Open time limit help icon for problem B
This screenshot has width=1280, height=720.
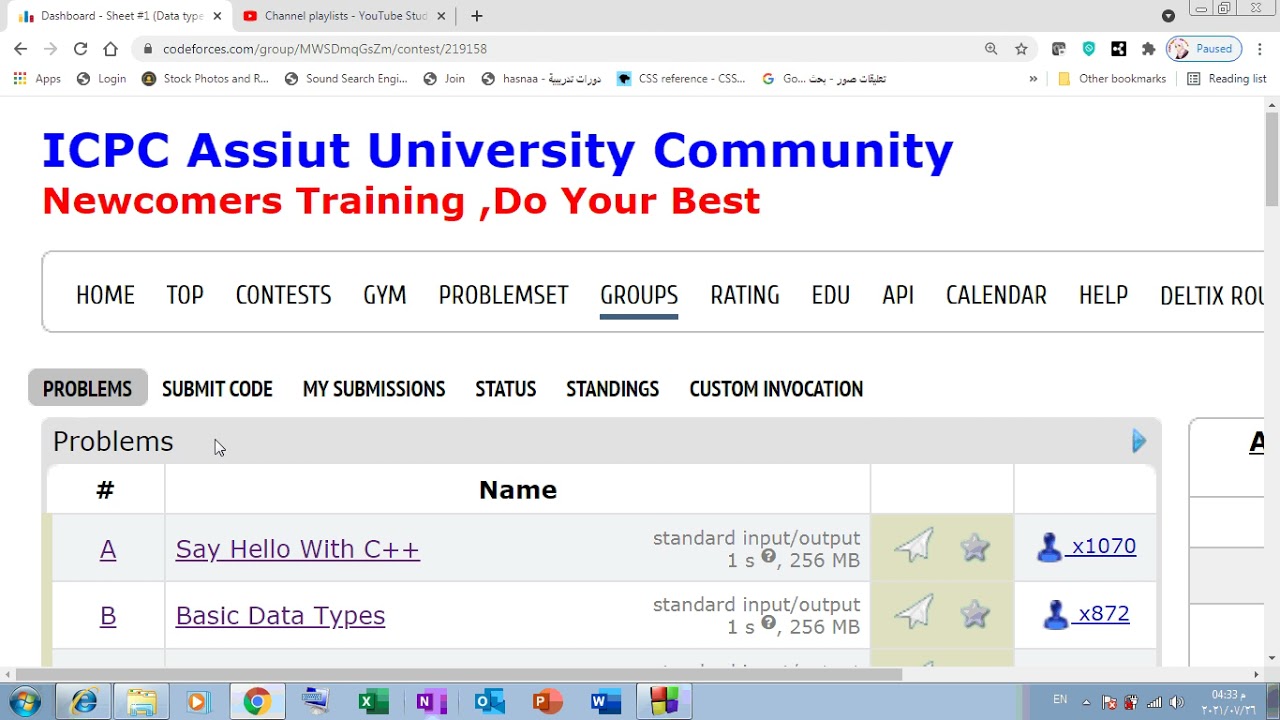click(x=768, y=623)
